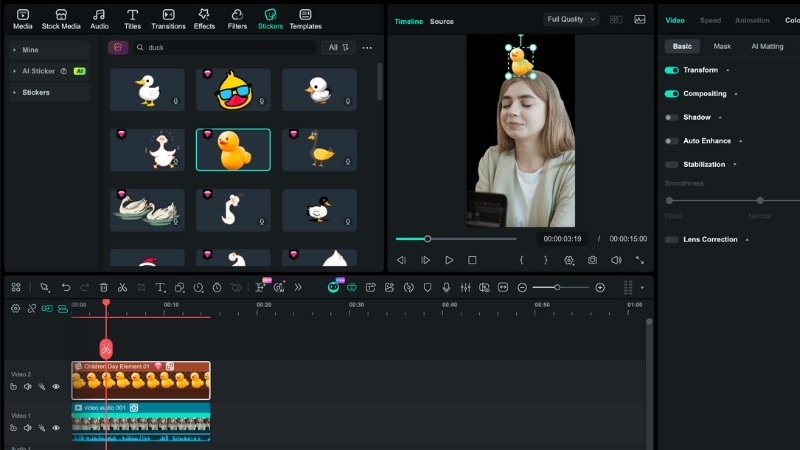Expand the Mine section in sidebar
The height and width of the screenshot is (450, 800).
[30, 49]
